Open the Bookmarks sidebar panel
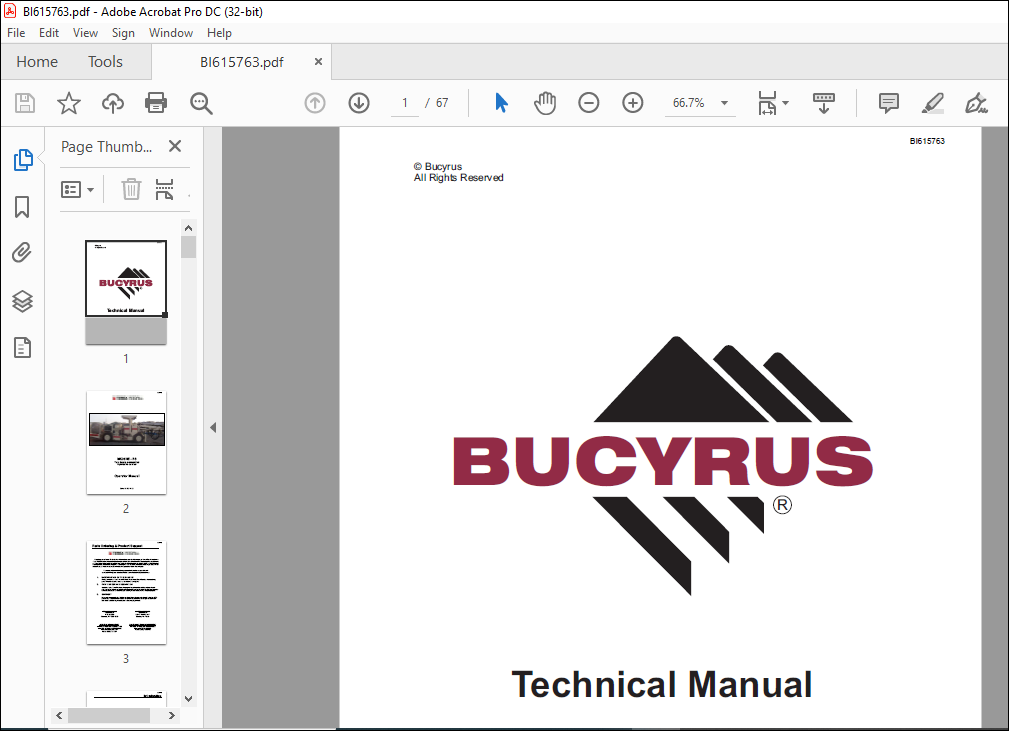The height and width of the screenshot is (731, 1009). point(22,207)
